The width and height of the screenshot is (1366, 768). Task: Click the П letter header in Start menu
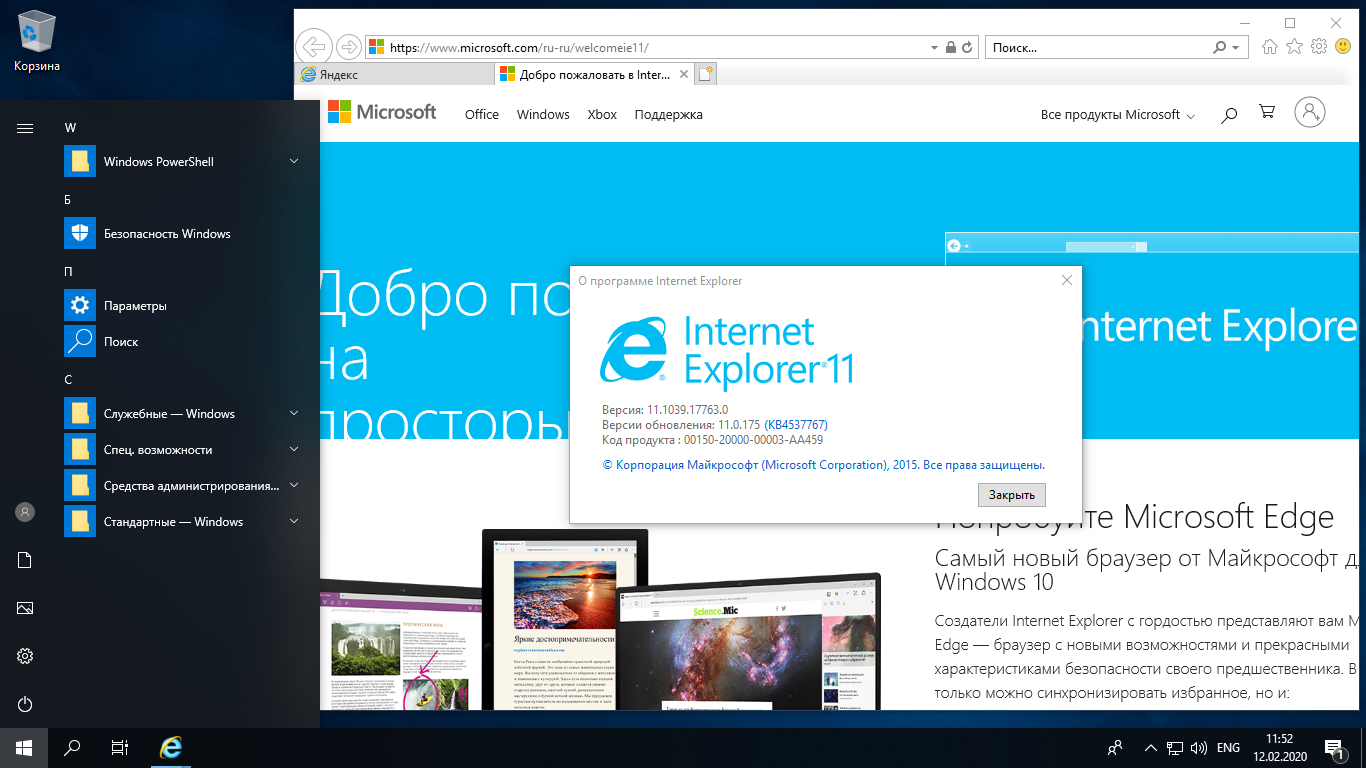pos(68,271)
